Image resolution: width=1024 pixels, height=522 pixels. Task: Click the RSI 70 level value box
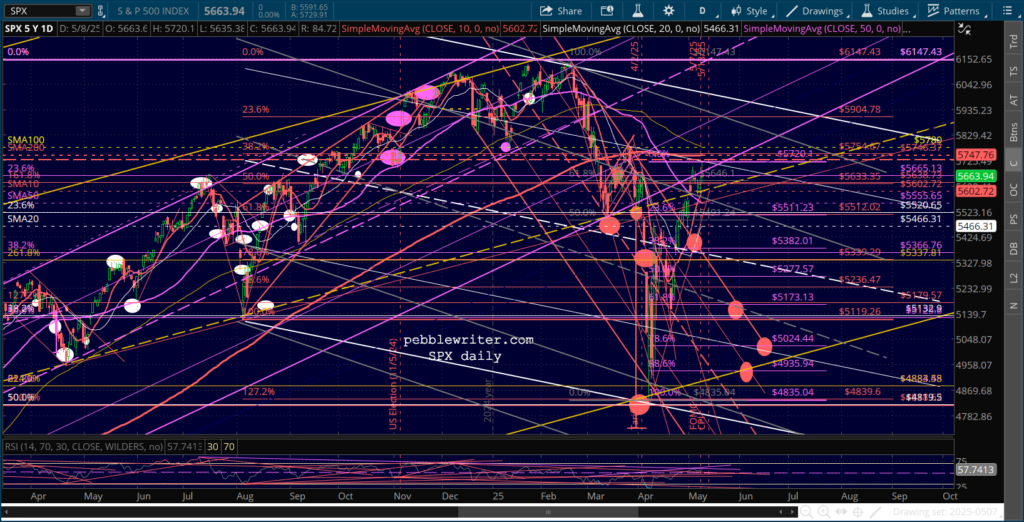[229, 447]
